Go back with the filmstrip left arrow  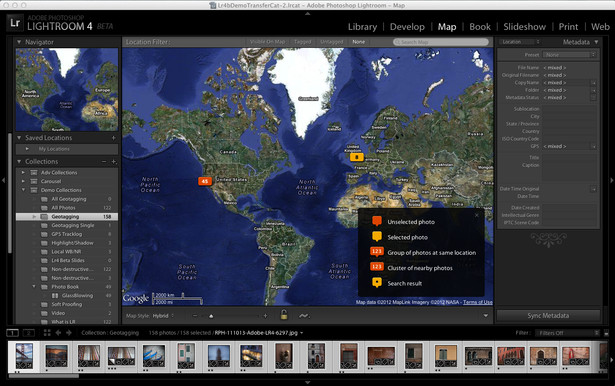point(58,333)
